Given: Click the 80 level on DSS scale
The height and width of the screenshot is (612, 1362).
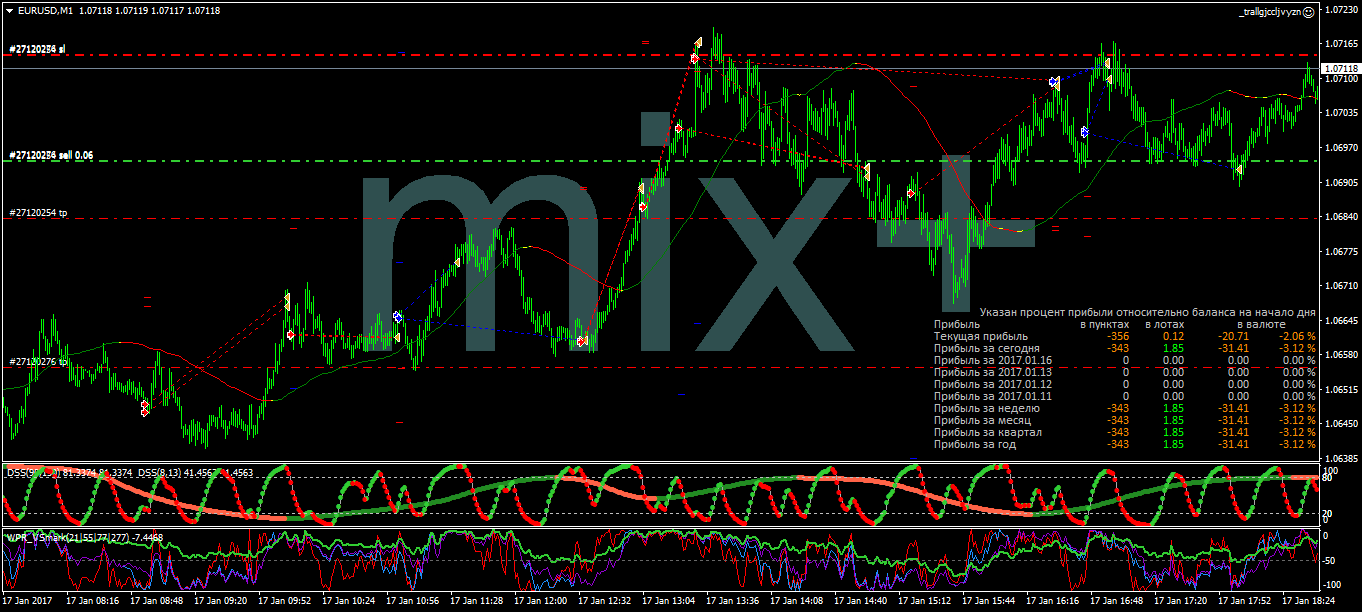Looking at the screenshot, I should tap(1328, 477).
